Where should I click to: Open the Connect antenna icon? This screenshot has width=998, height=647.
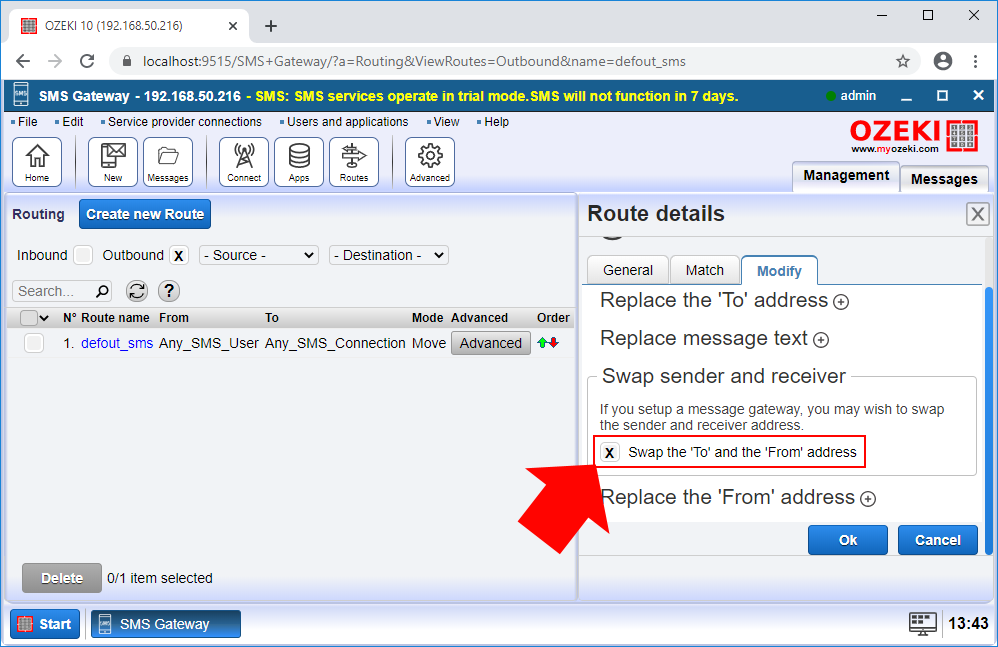244,162
